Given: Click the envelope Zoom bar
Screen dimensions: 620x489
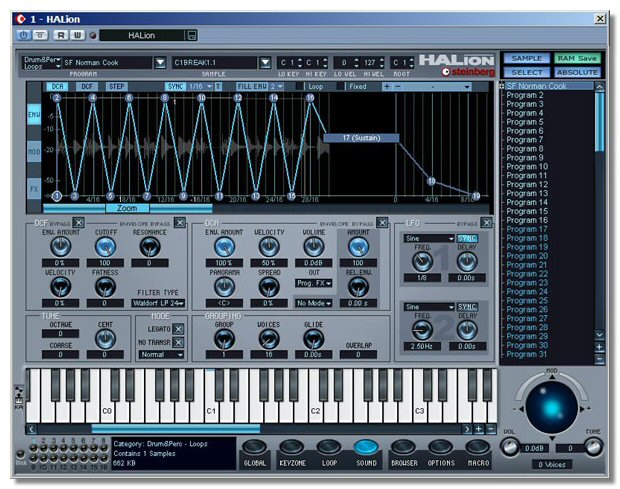Looking at the screenshot, I should coord(127,208).
